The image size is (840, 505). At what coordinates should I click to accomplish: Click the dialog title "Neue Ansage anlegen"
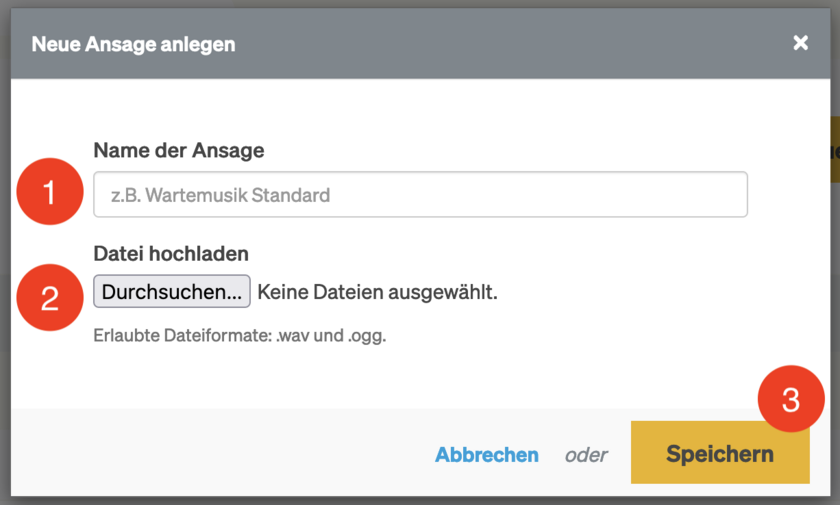pos(134,44)
